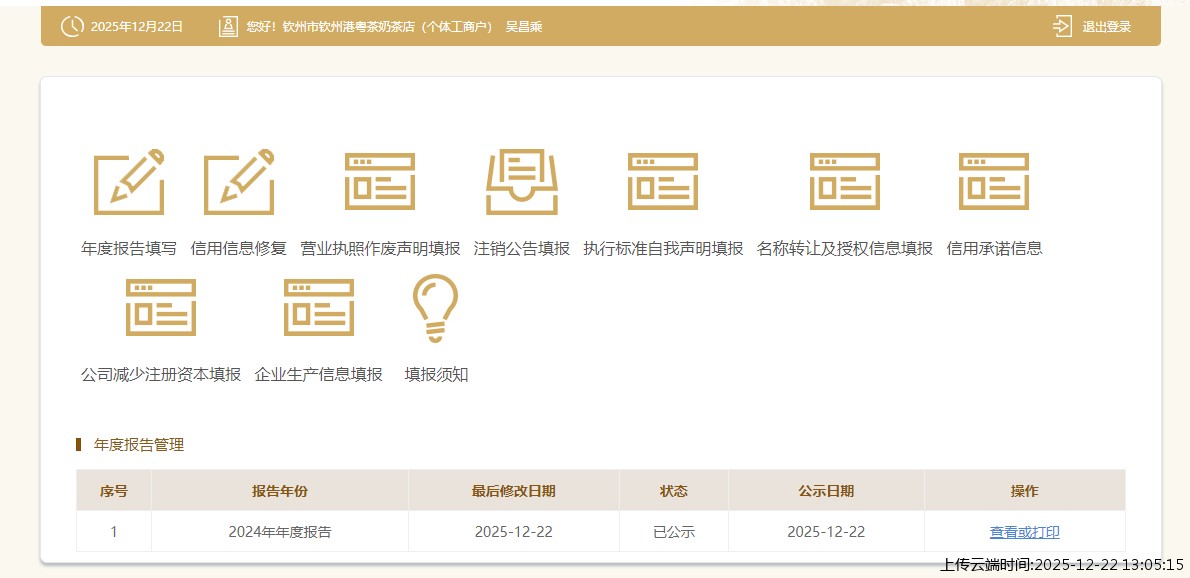Click the 公司减少注册资本填报 icon
Image resolution: width=1190 pixels, height=578 pixels.
tap(161, 308)
